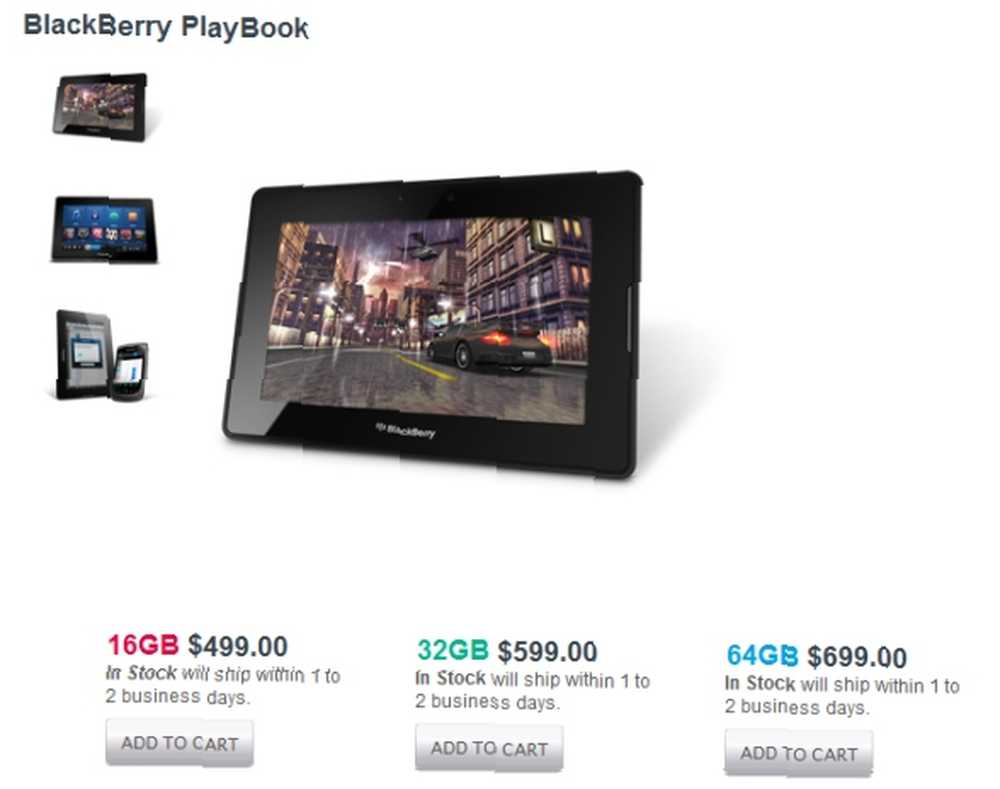Click the main PlayBook product image

[433, 324]
